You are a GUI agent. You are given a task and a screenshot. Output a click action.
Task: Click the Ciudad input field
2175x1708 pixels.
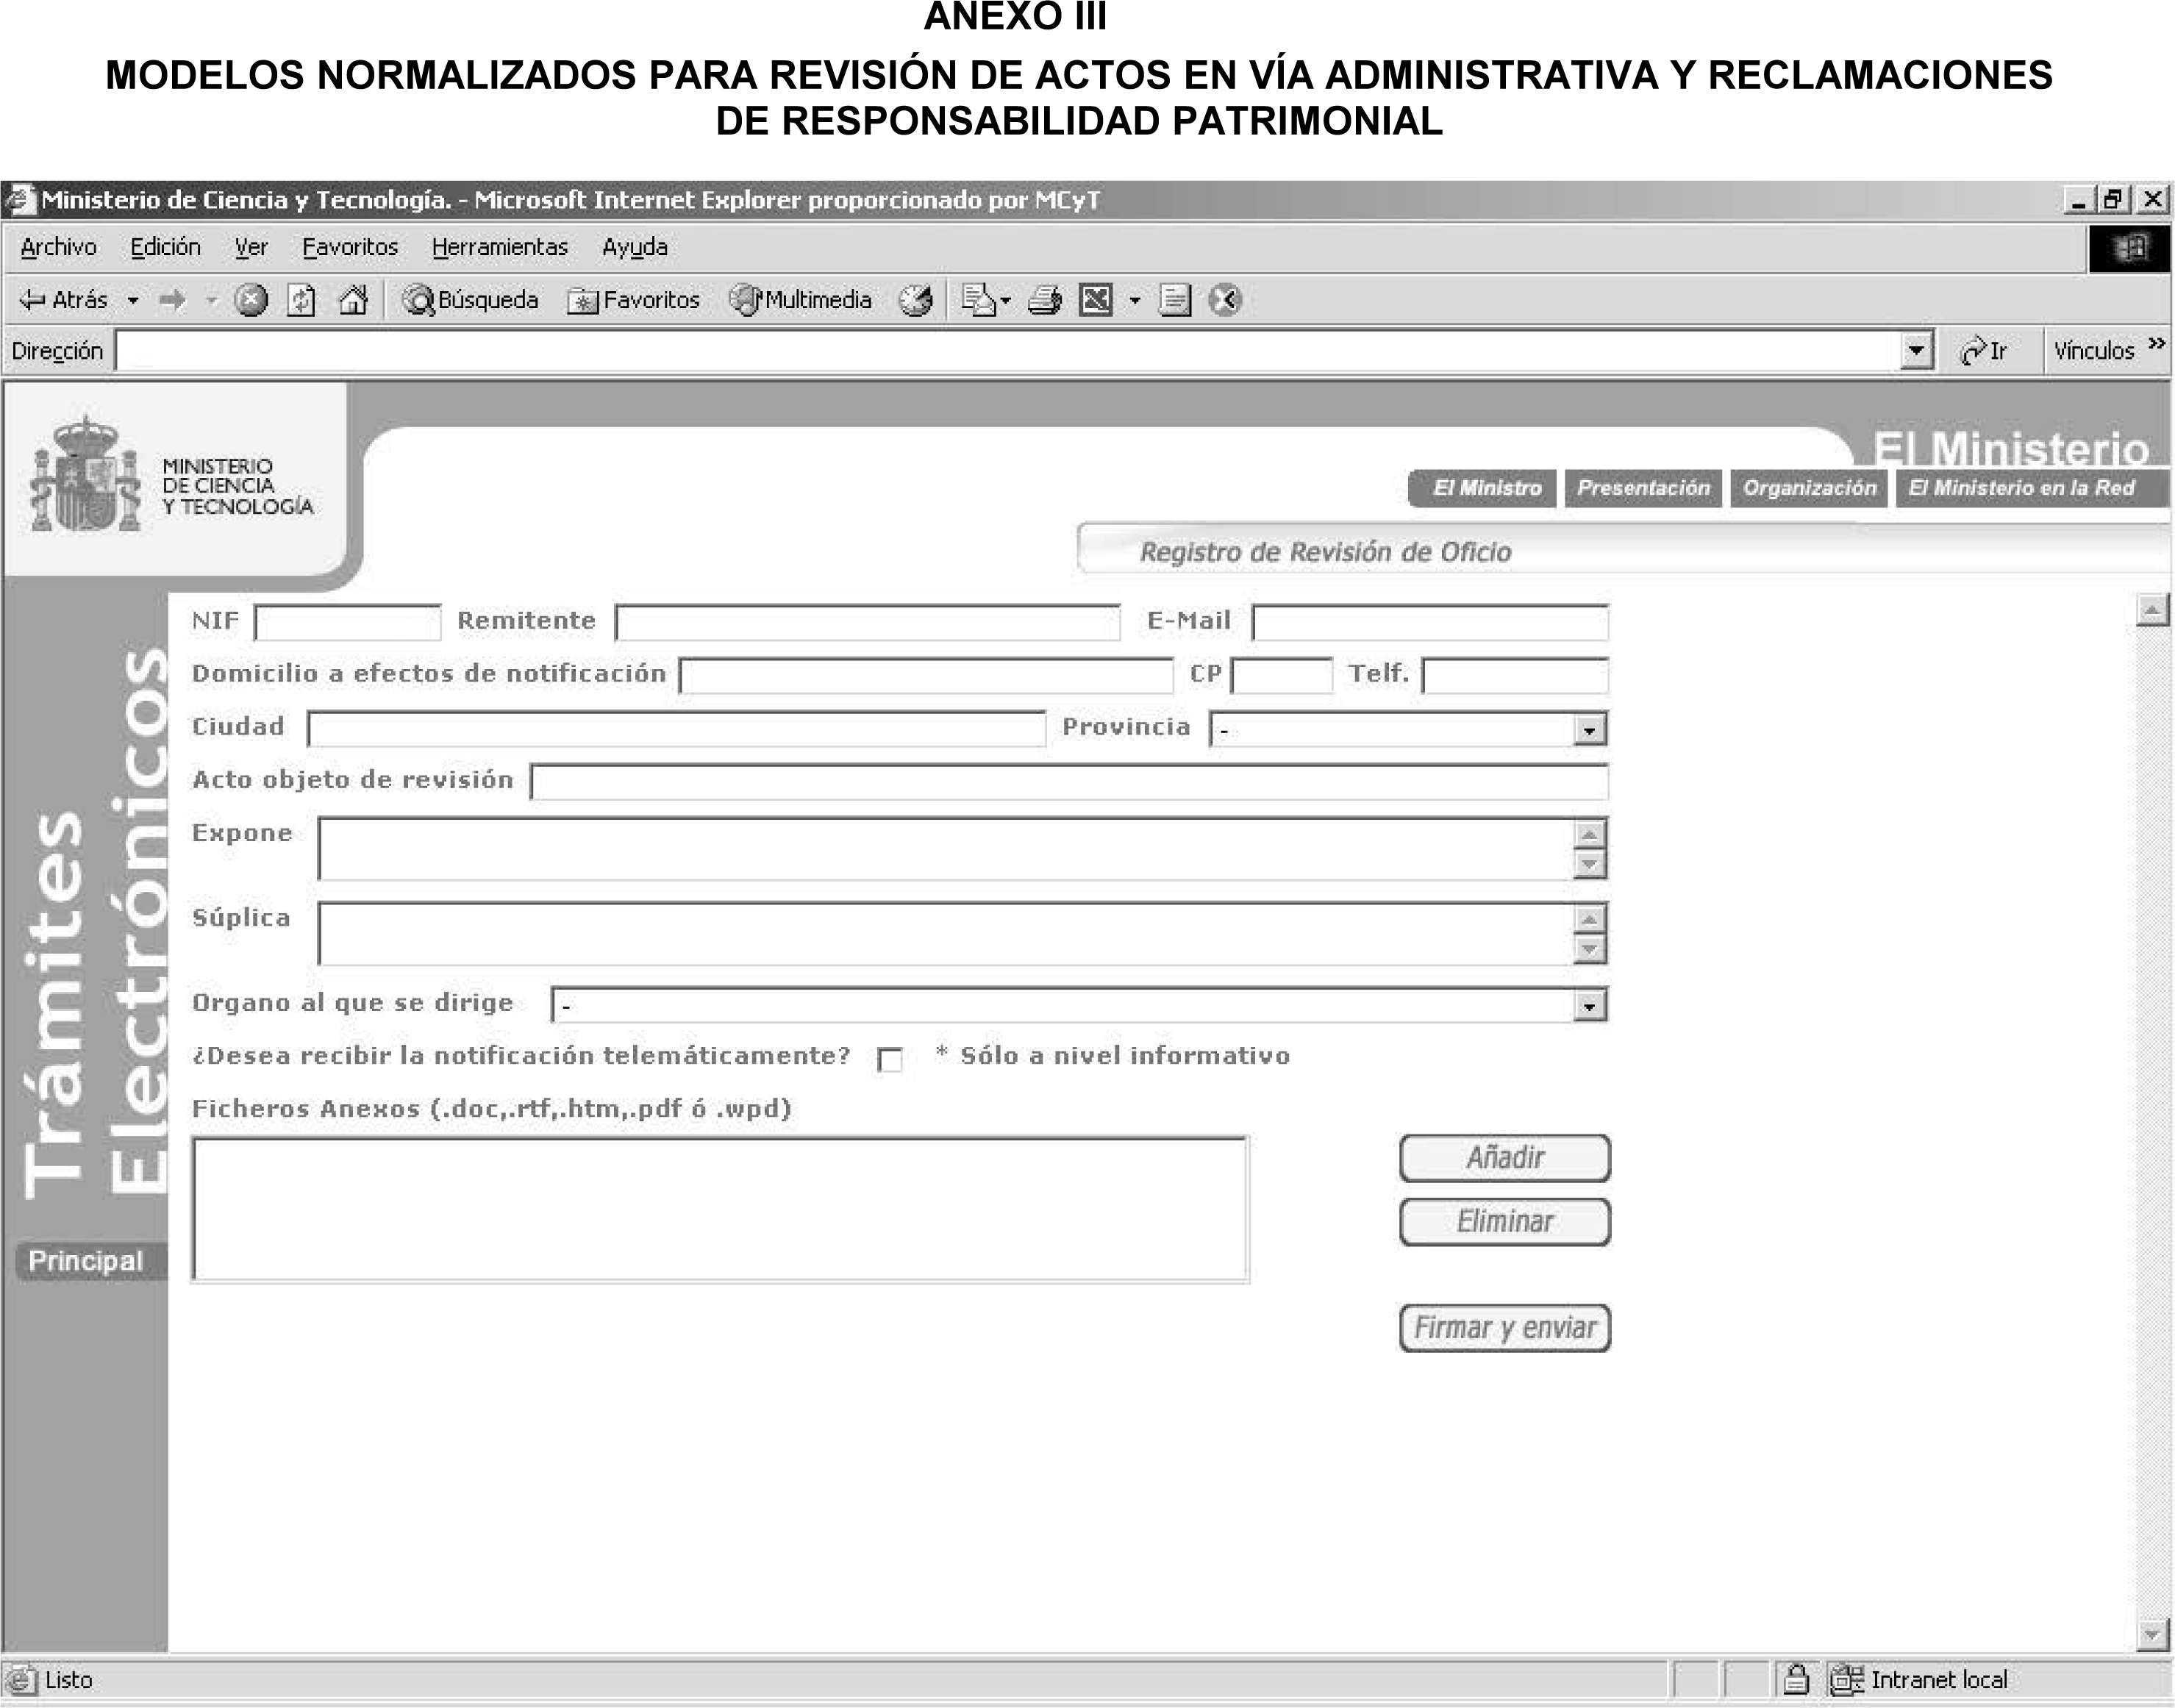[x=676, y=729]
